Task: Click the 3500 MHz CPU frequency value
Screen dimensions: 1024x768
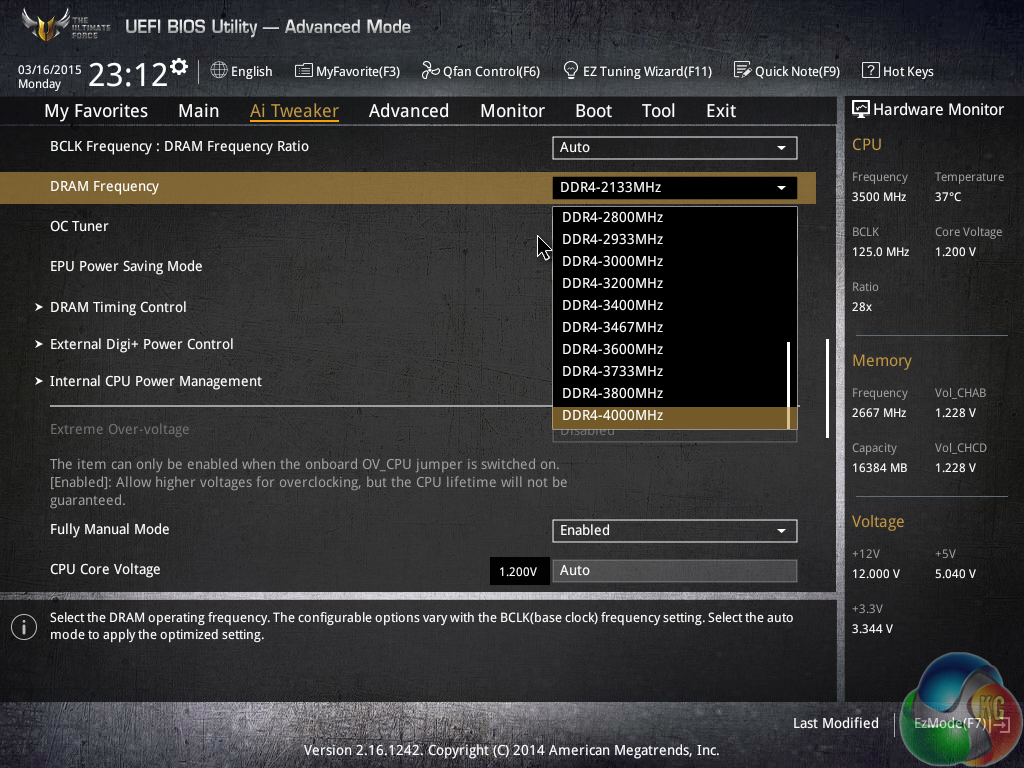Action: click(879, 197)
